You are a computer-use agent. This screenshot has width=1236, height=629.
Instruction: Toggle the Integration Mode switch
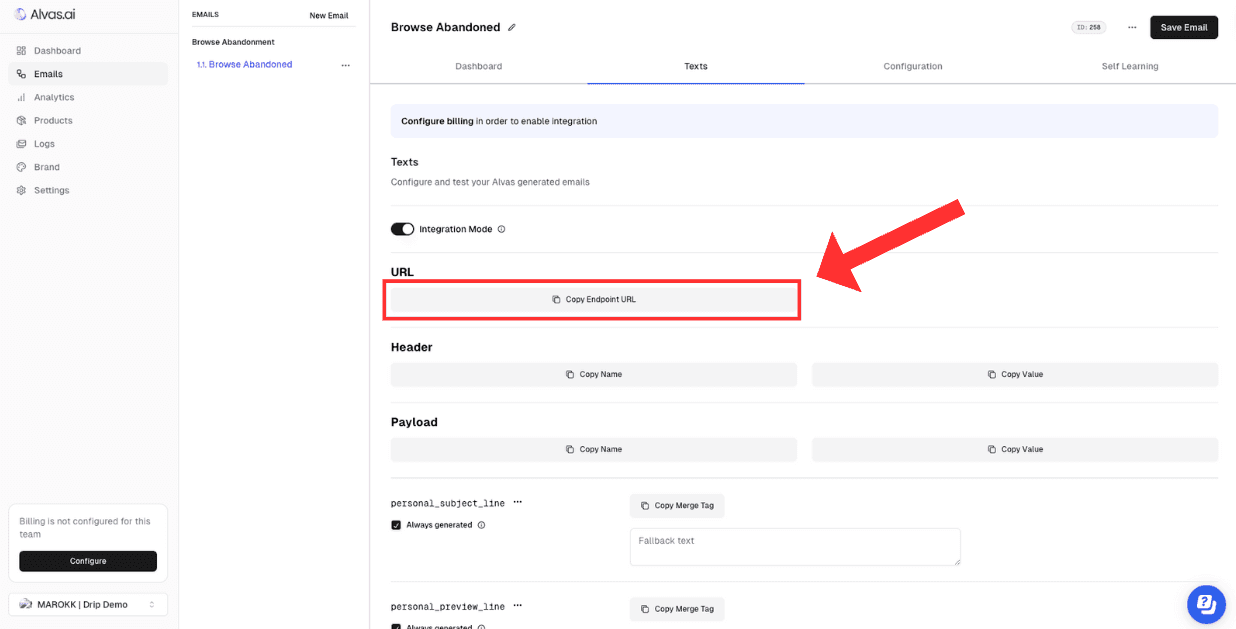(402, 229)
